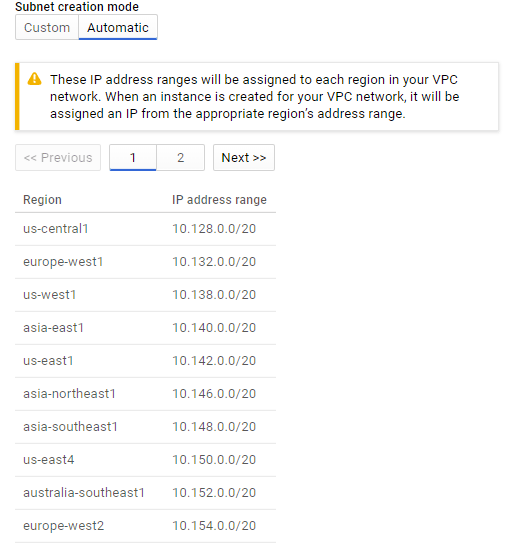Click IP range 10.152.0.0/20
This screenshot has width=513, height=552.
point(214,493)
